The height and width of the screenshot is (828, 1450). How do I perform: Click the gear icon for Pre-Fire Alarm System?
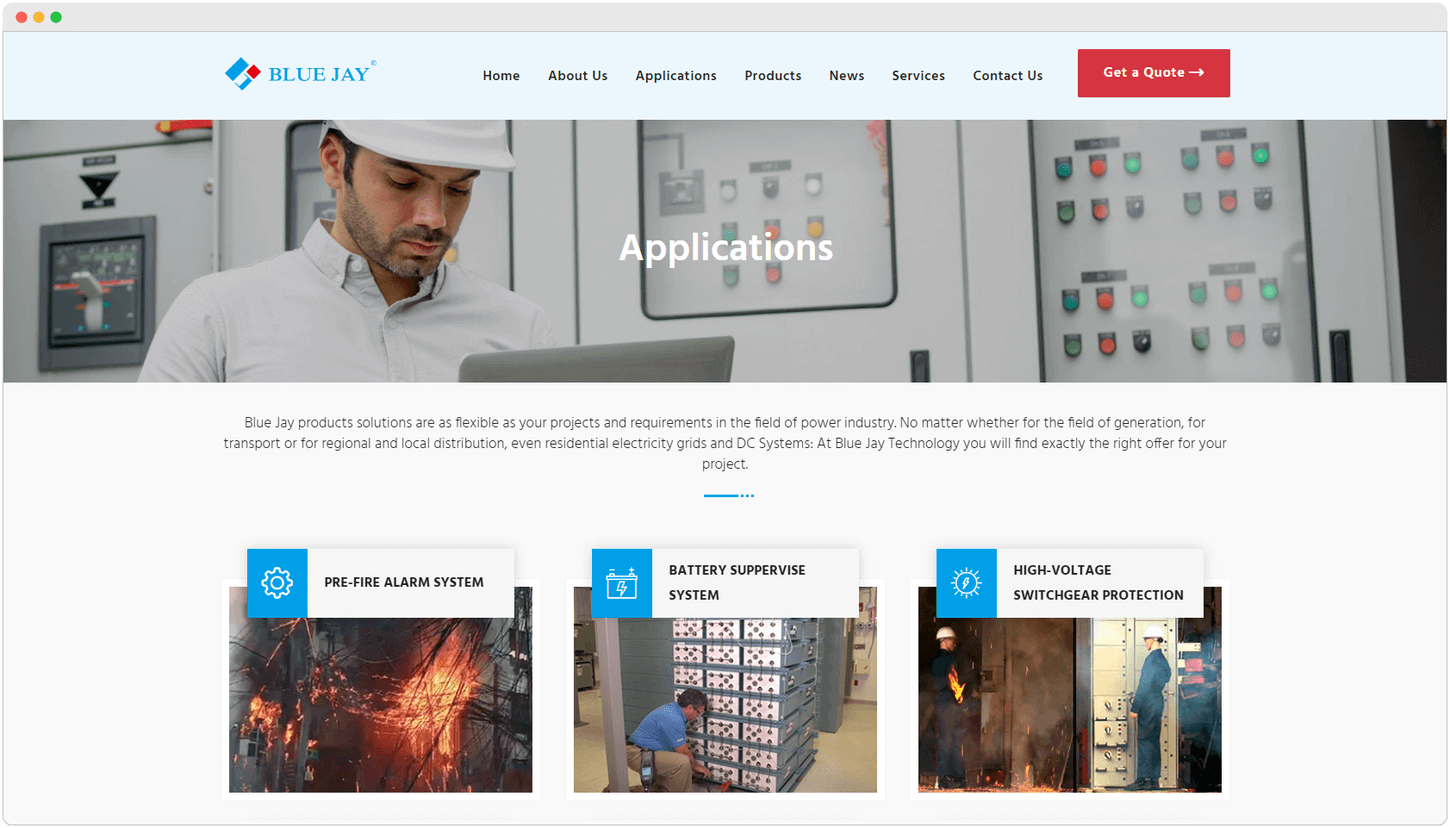277,583
